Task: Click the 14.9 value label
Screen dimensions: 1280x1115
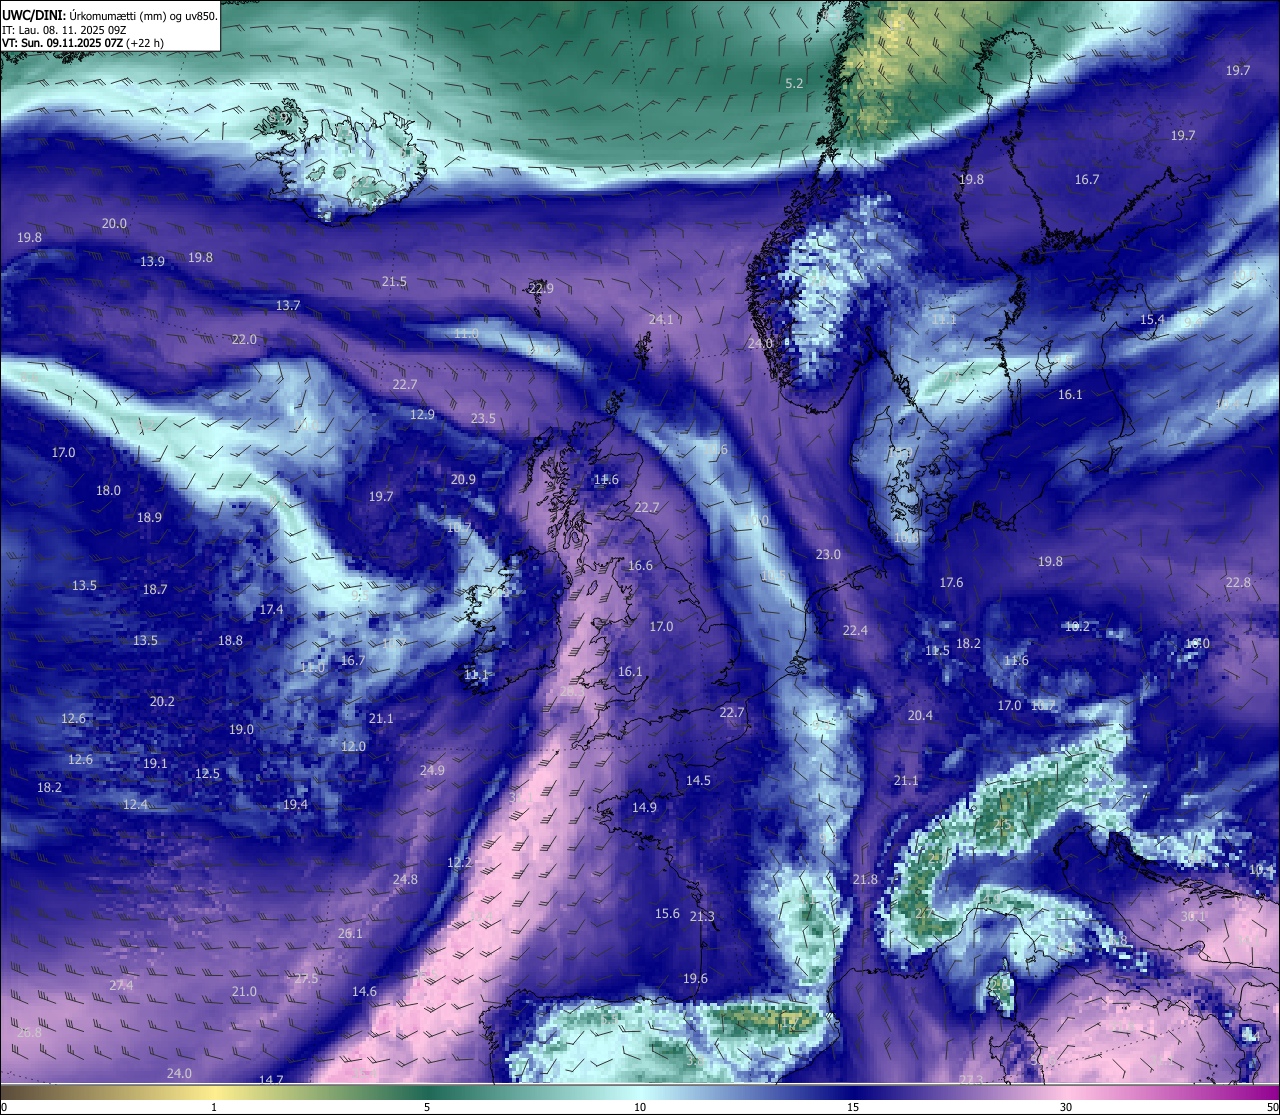Action: coord(644,808)
